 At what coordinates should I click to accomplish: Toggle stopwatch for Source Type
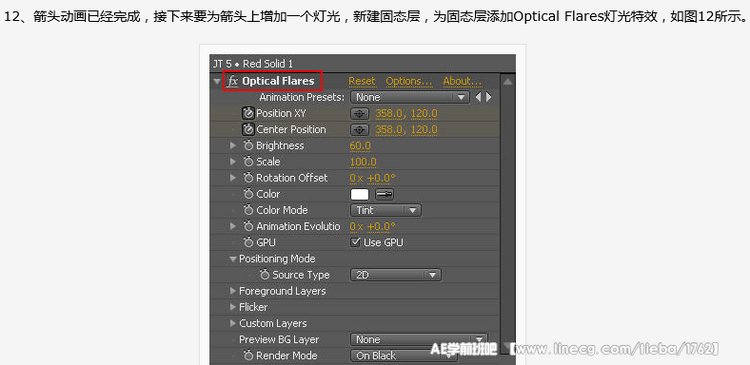(x=265, y=275)
